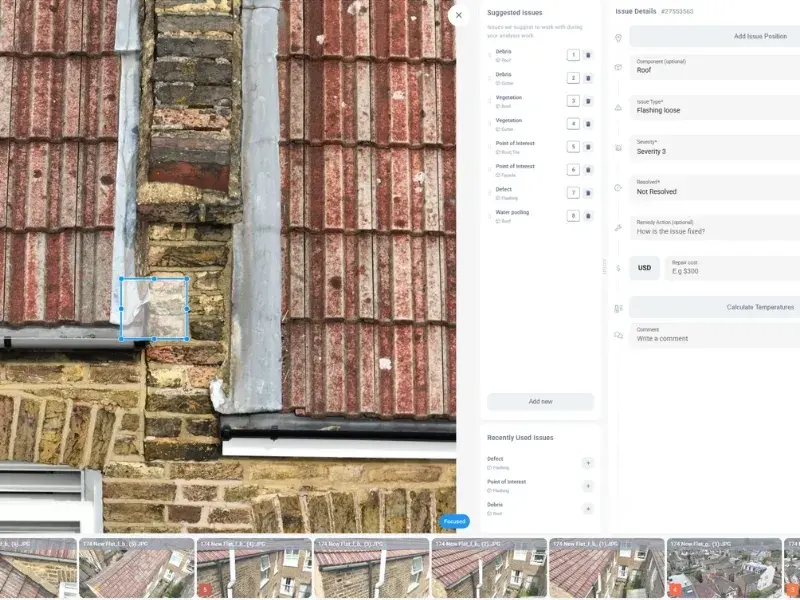Toggle the blue Focused badge
Image resolution: width=800 pixels, height=600 pixels.
(454, 521)
